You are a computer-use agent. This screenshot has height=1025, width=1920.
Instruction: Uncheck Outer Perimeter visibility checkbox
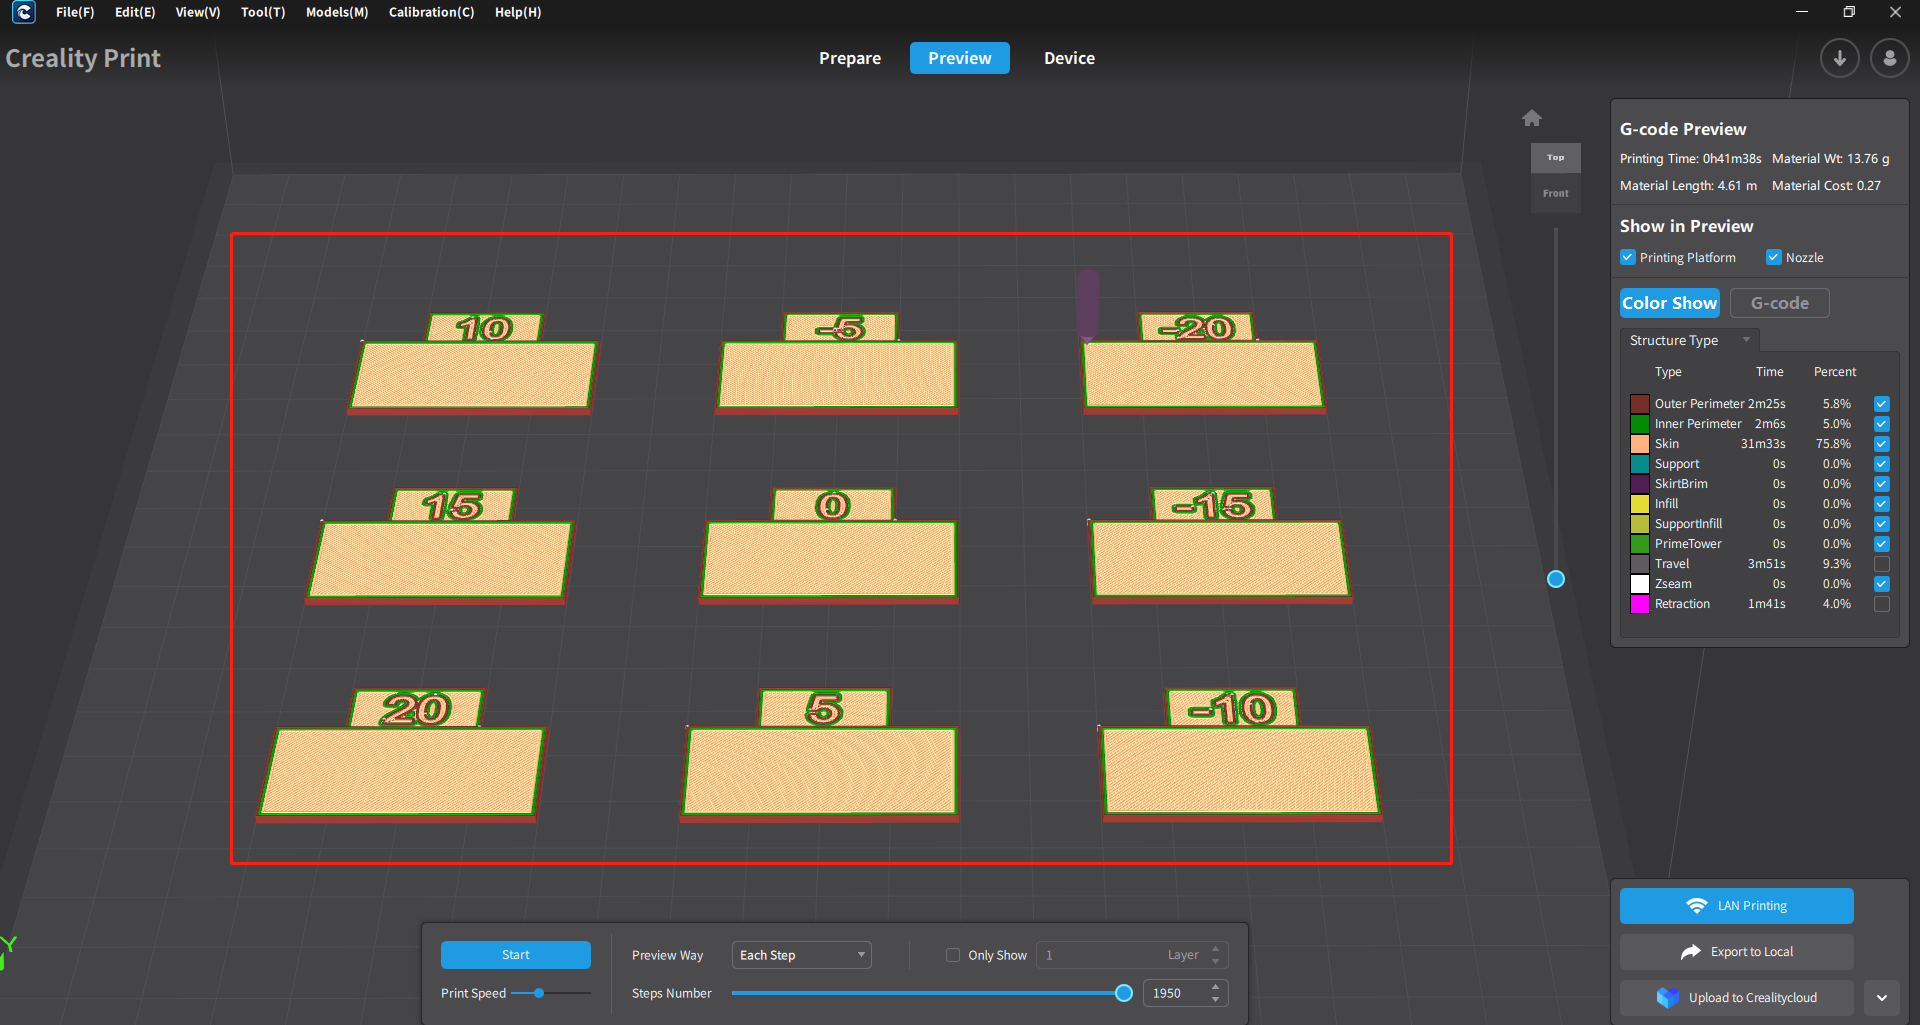click(x=1882, y=404)
